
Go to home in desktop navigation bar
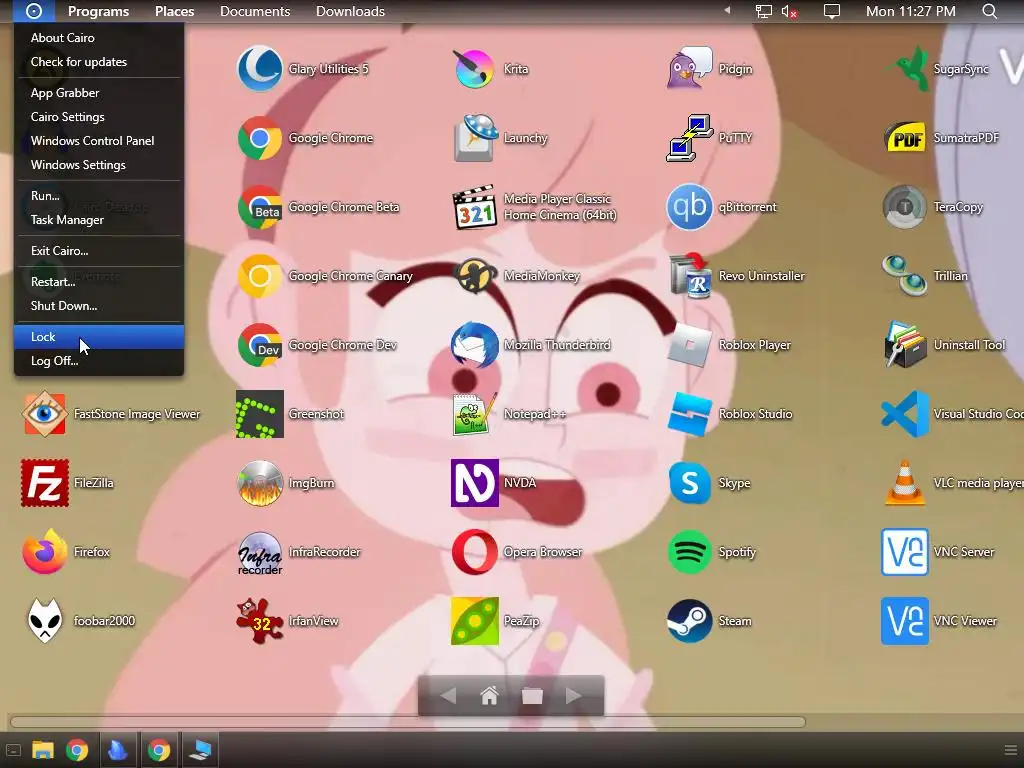pos(489,696)
